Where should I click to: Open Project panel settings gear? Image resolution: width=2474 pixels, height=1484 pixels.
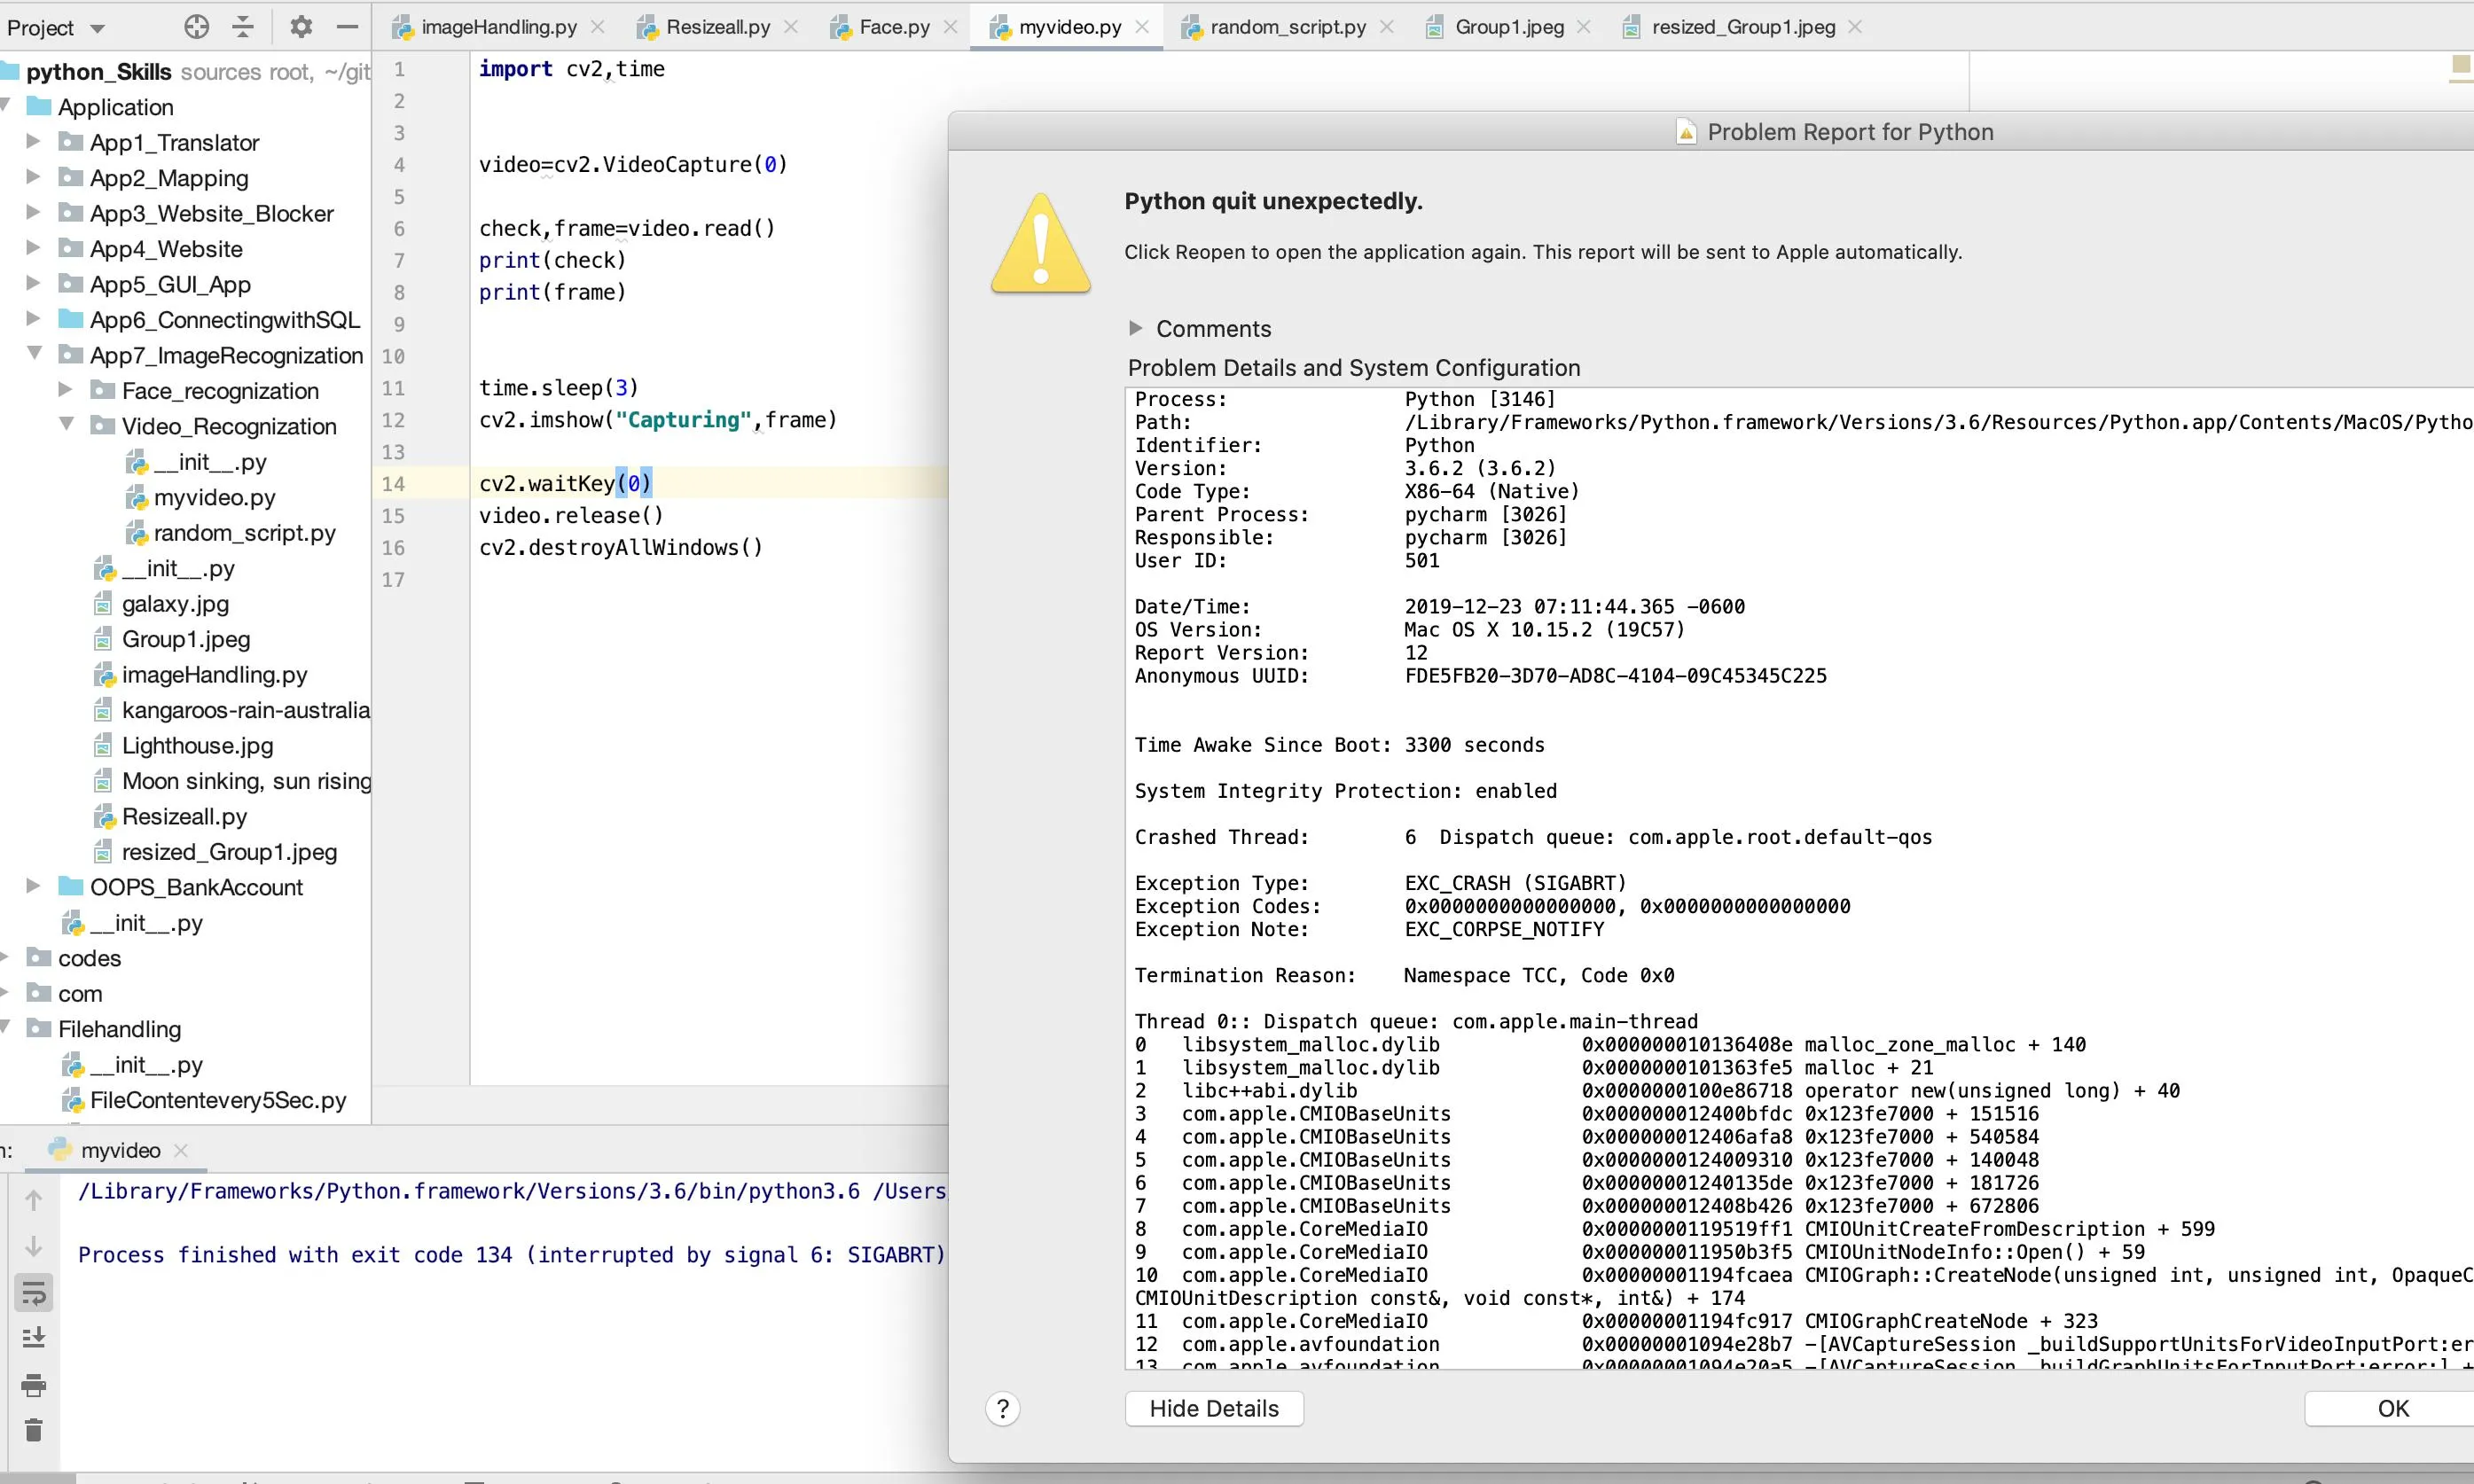click(x=301, y=27)
